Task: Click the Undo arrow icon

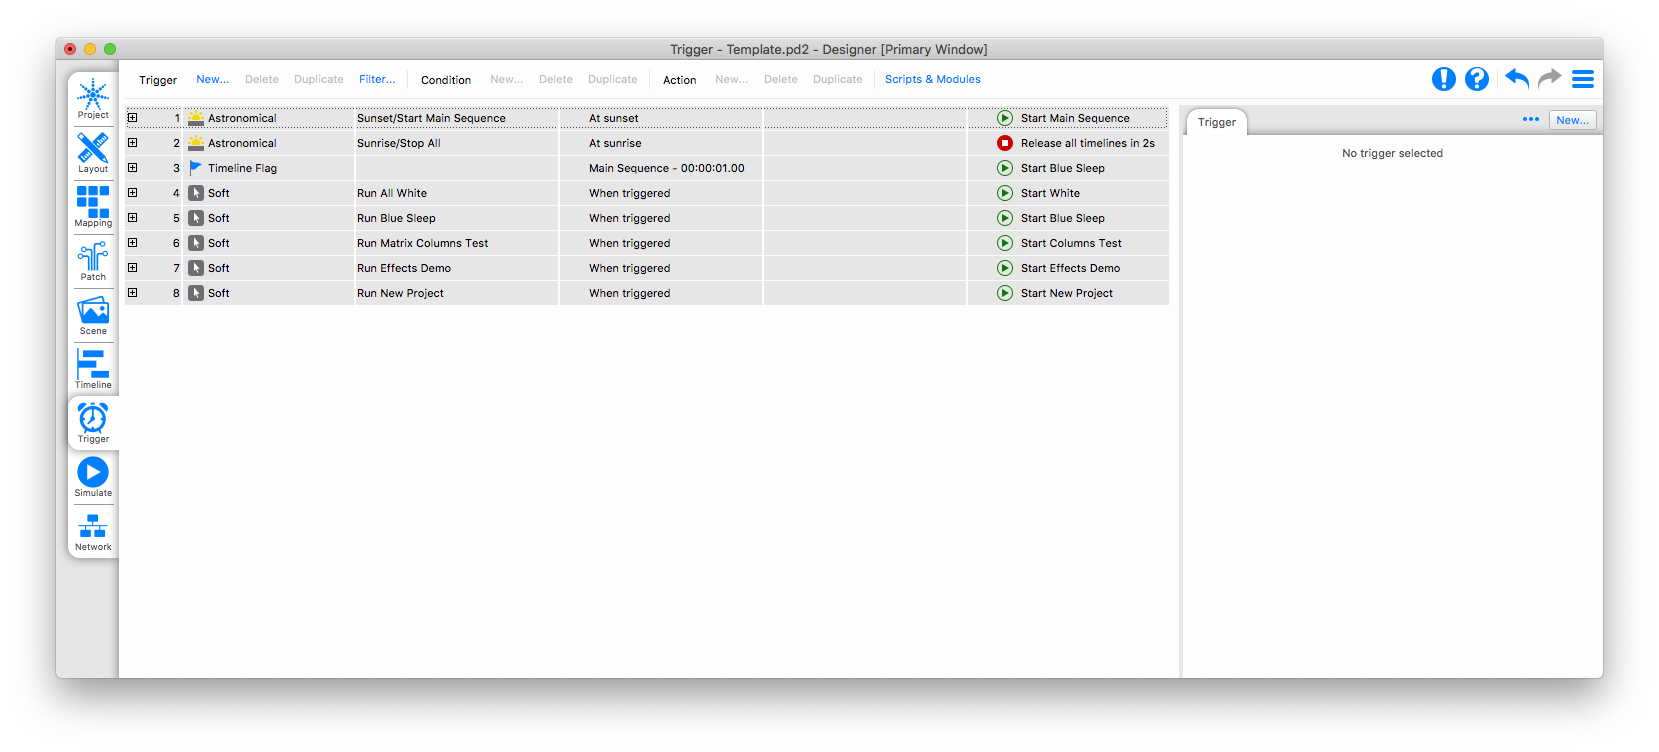Action: [x=1516, y=79]
